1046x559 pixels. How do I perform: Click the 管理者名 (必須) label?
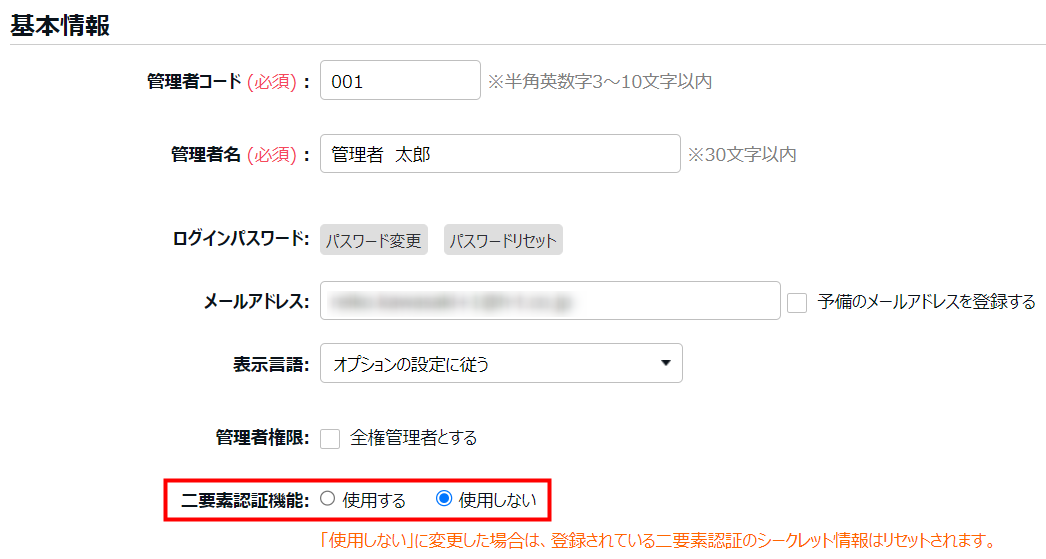240,155
